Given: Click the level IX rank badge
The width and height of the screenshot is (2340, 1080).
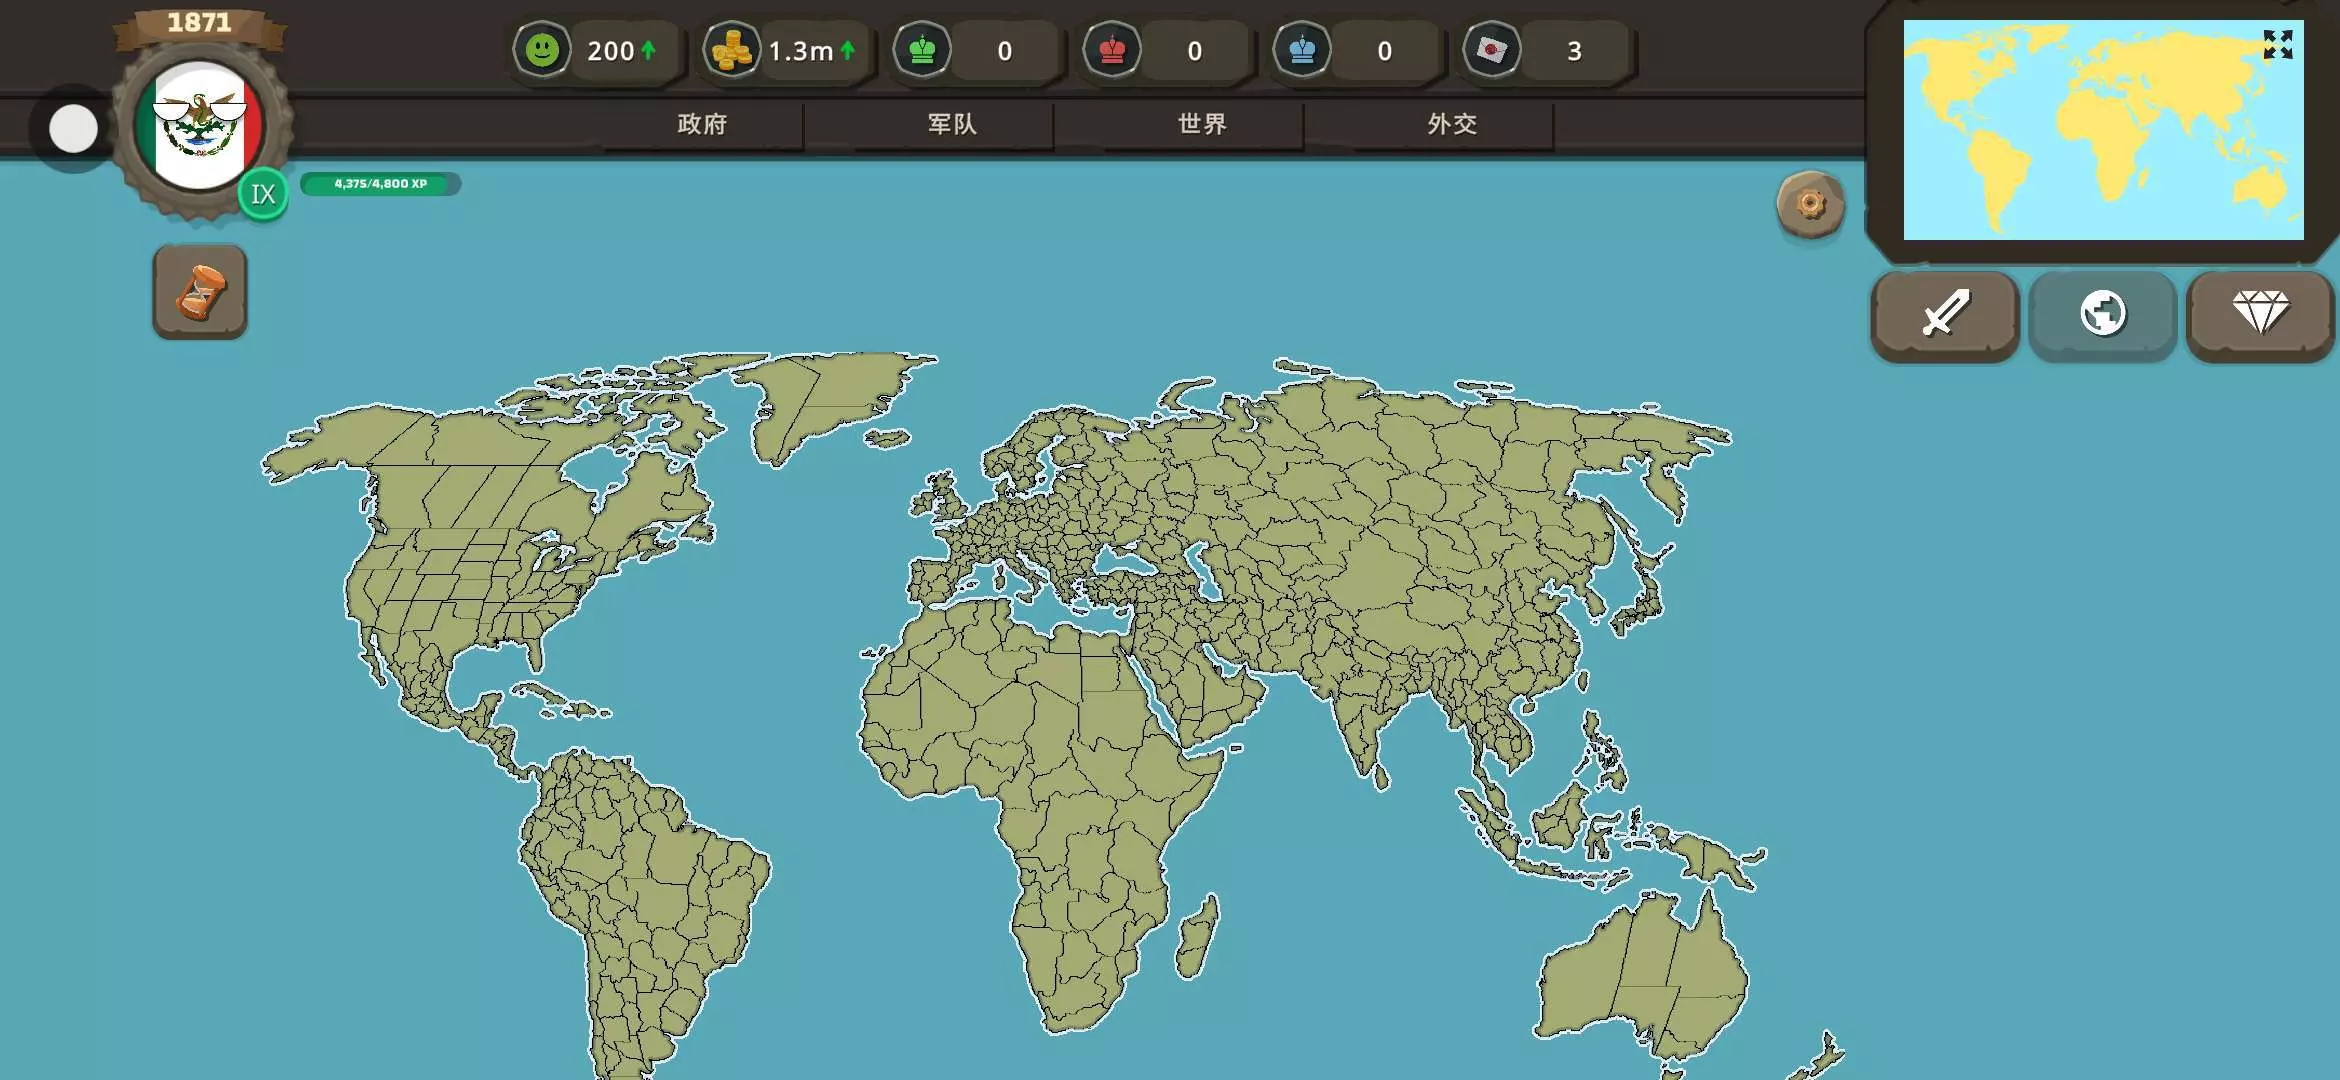Looking at the screenshot, I should click(263, 194).
